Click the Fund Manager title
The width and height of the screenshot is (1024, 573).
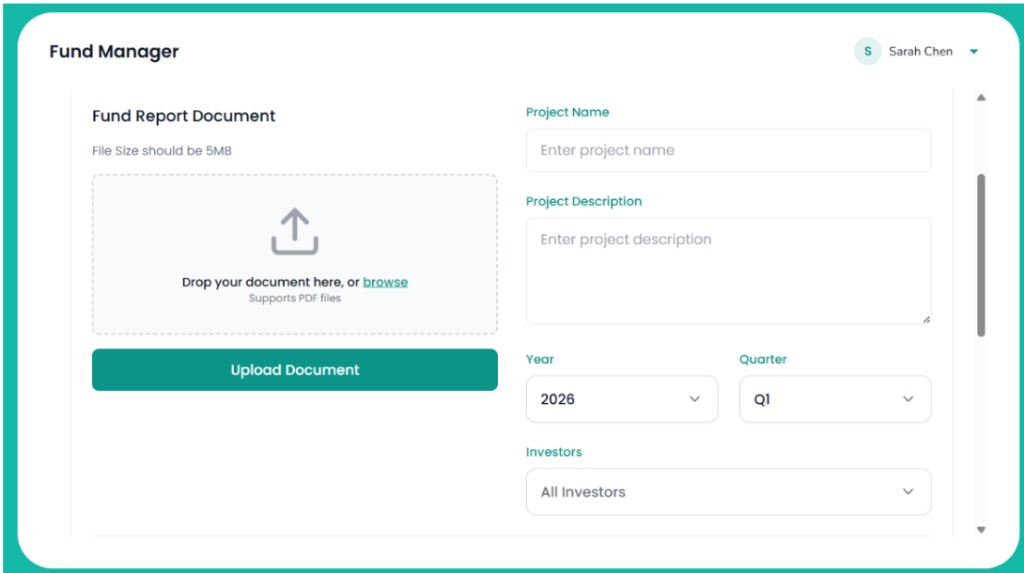point(114,52)
